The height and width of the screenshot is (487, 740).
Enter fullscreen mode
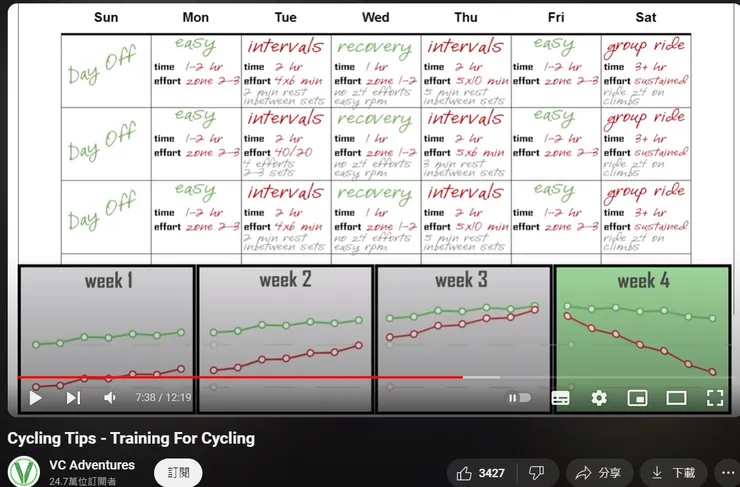pyautogui.click(x=715, y=398)
